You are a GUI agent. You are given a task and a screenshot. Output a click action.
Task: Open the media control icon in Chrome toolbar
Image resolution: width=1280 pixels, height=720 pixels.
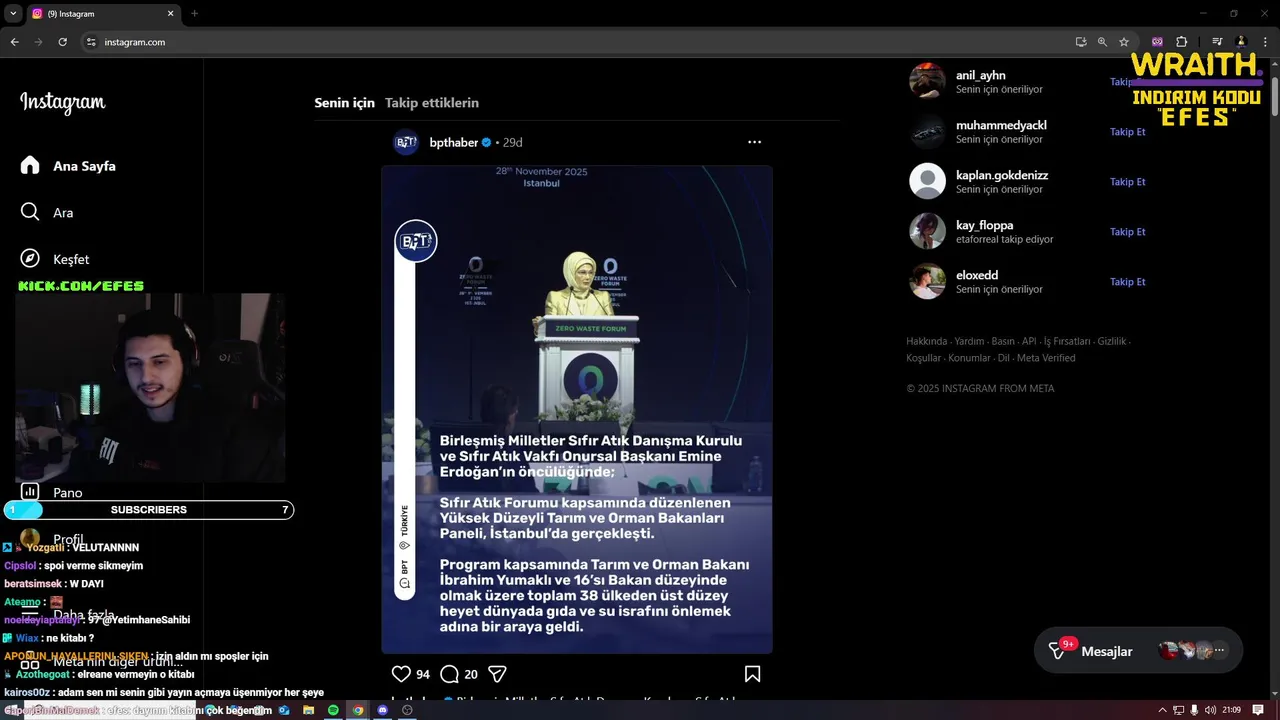click(x=1217, y=42)
